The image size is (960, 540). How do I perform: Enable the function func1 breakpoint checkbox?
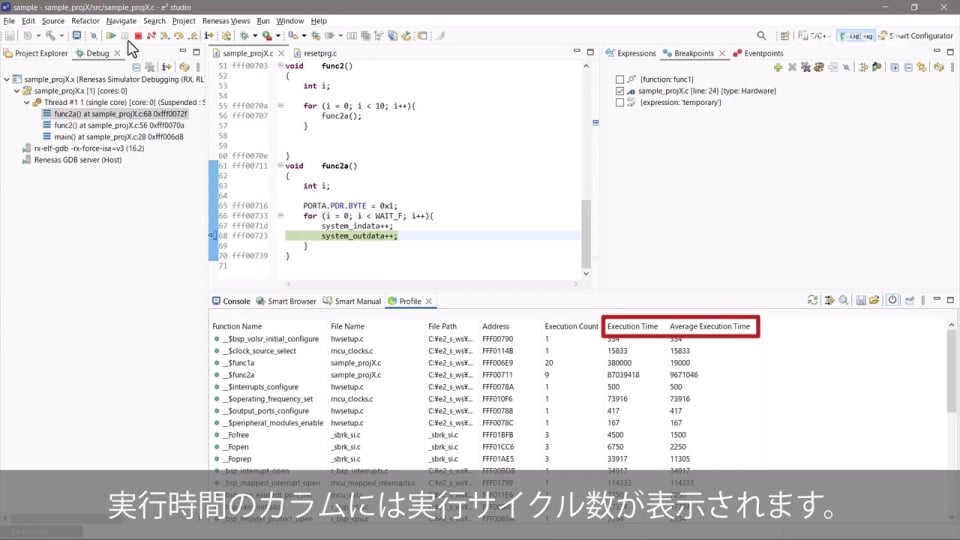(620, 79)
